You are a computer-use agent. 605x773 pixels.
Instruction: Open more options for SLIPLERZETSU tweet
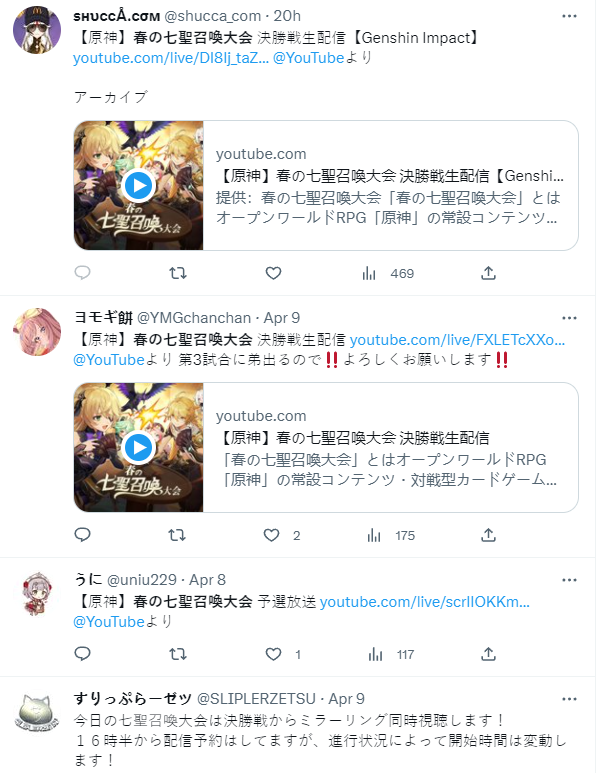569,699
